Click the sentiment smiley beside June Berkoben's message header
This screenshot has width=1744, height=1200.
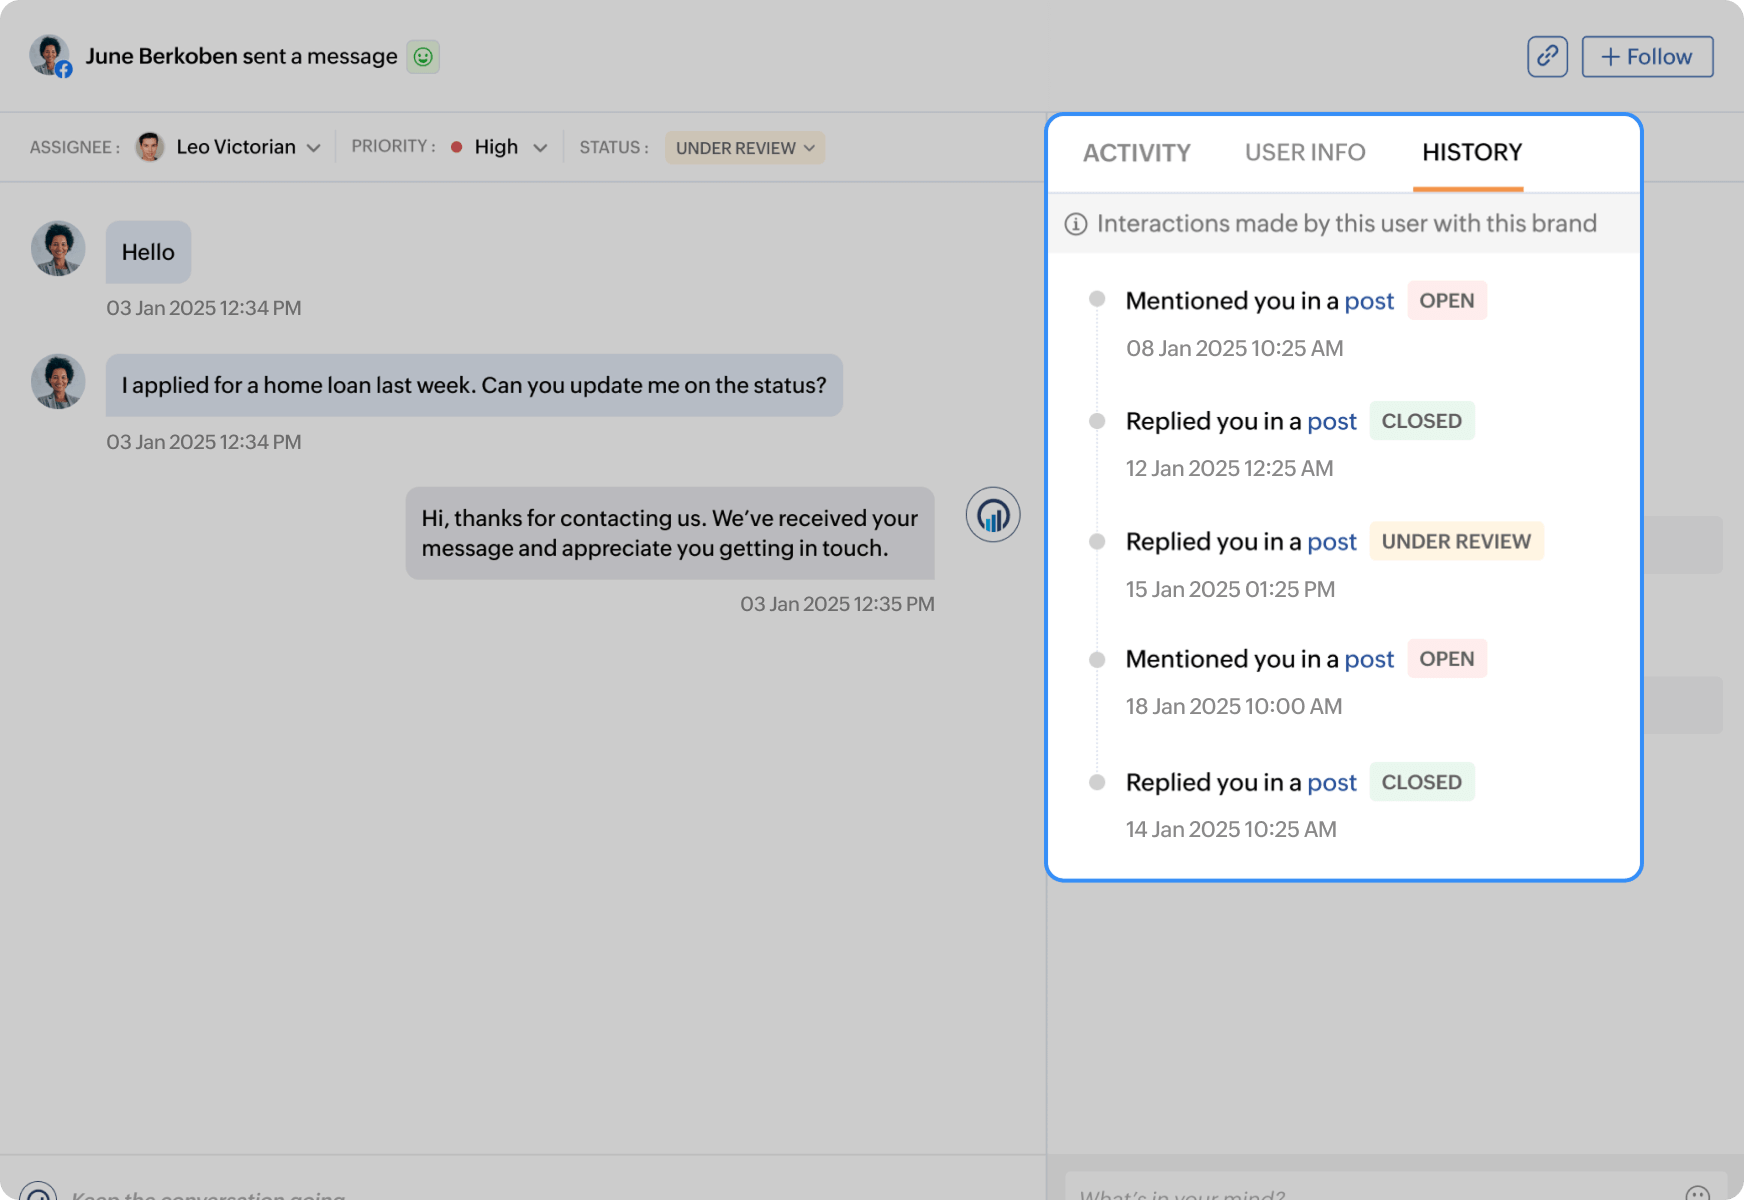424,56
